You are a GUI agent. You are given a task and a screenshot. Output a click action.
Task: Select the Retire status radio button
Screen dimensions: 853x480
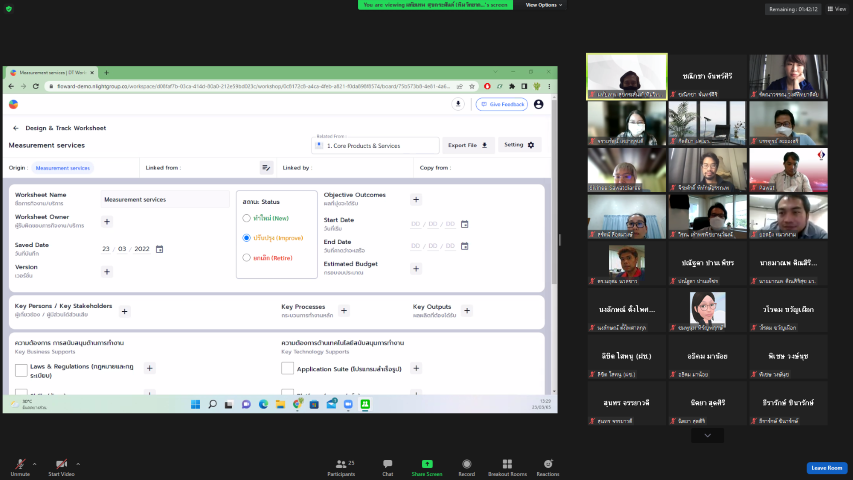[x=247, y=258]
